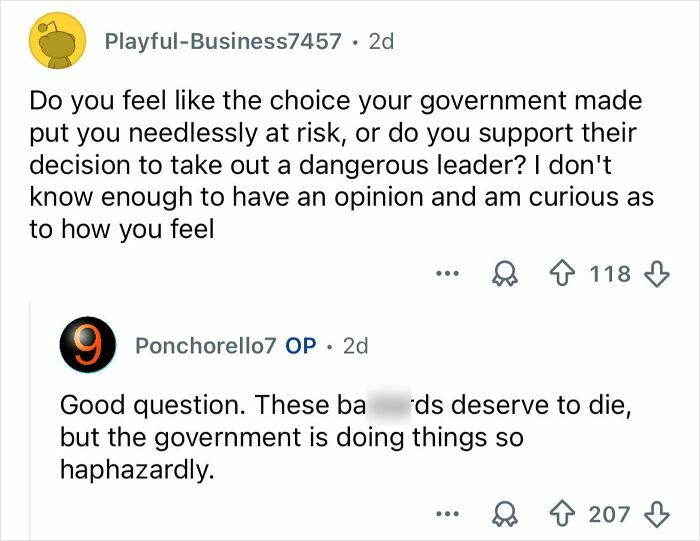Select Ponchorello7's "Good question" reply text

point(300,437)
